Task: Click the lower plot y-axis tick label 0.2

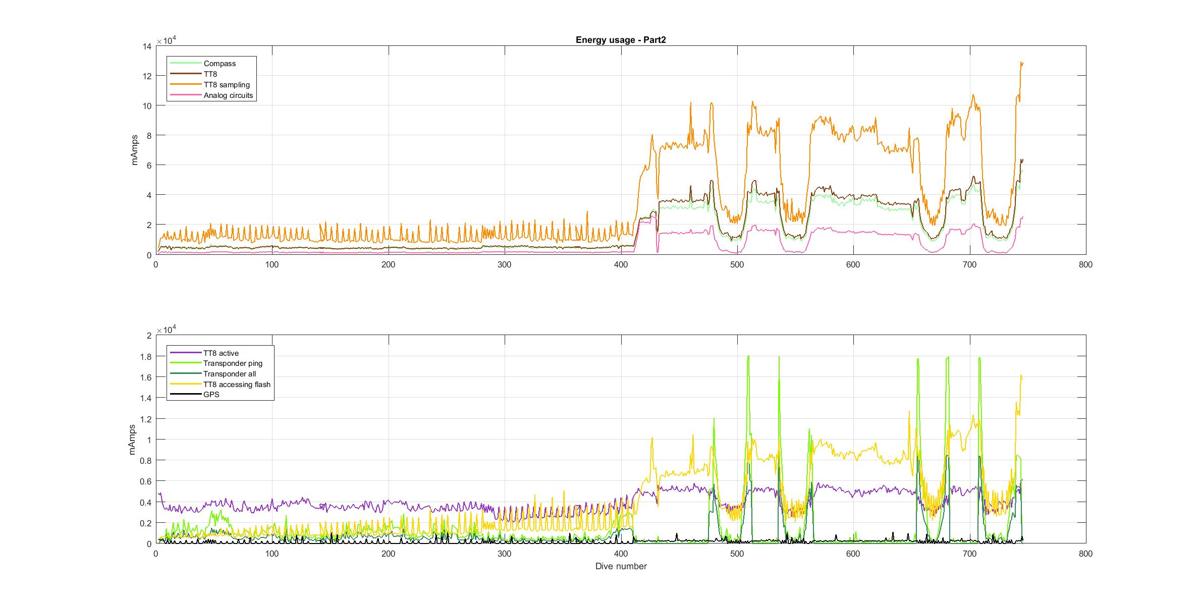Action: (145, 524)
